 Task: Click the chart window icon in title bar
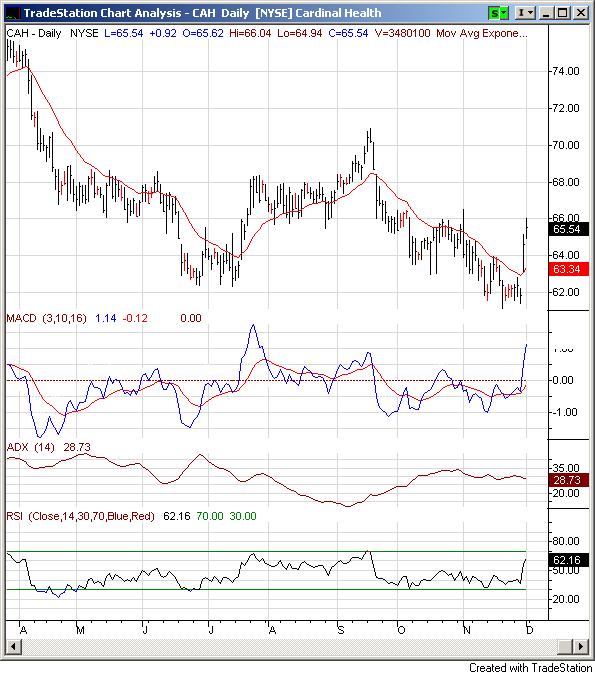coord(13,13)
